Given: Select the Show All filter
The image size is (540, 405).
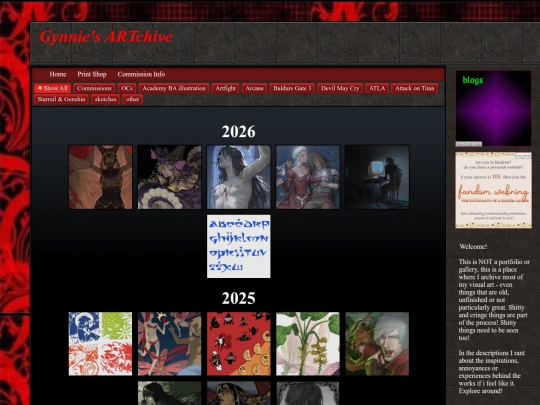Looking at the screenshot, I should tap(52, 88).
